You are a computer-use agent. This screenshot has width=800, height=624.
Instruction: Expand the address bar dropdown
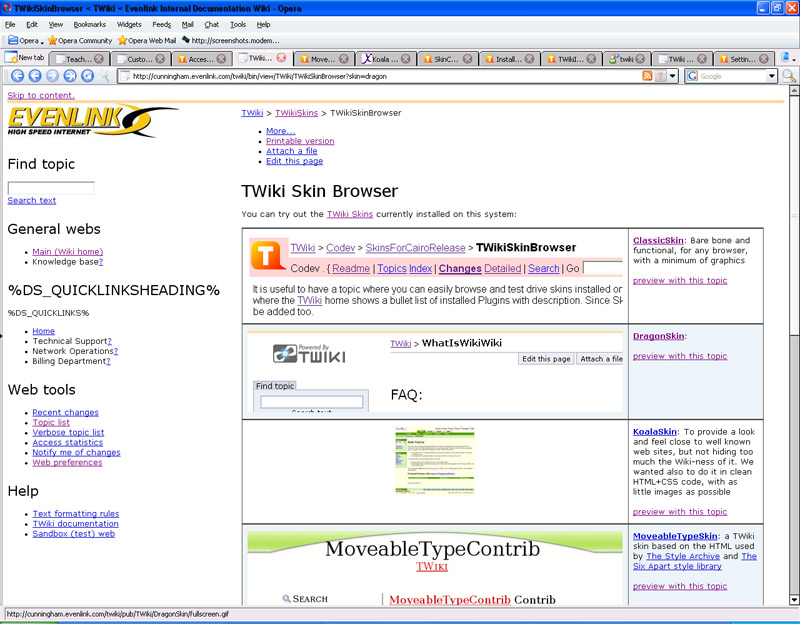(672, 76)
